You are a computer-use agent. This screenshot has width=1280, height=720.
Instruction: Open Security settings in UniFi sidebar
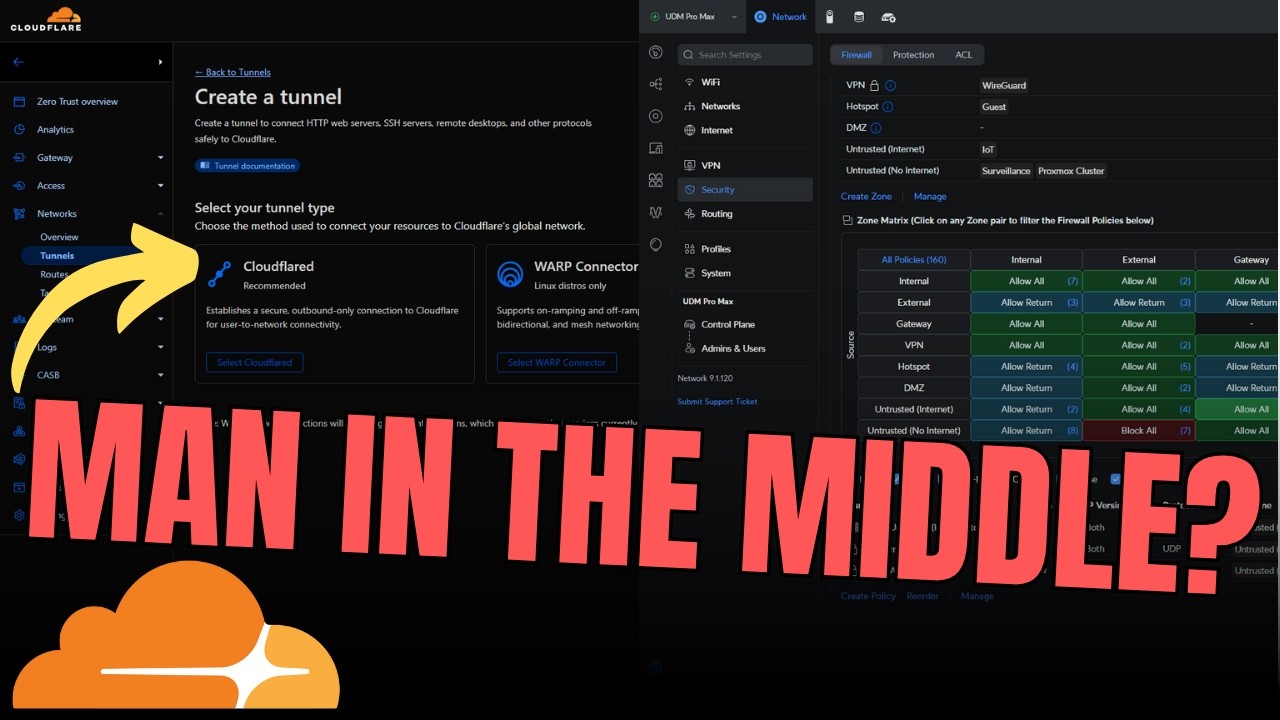[x=745, y=190]
